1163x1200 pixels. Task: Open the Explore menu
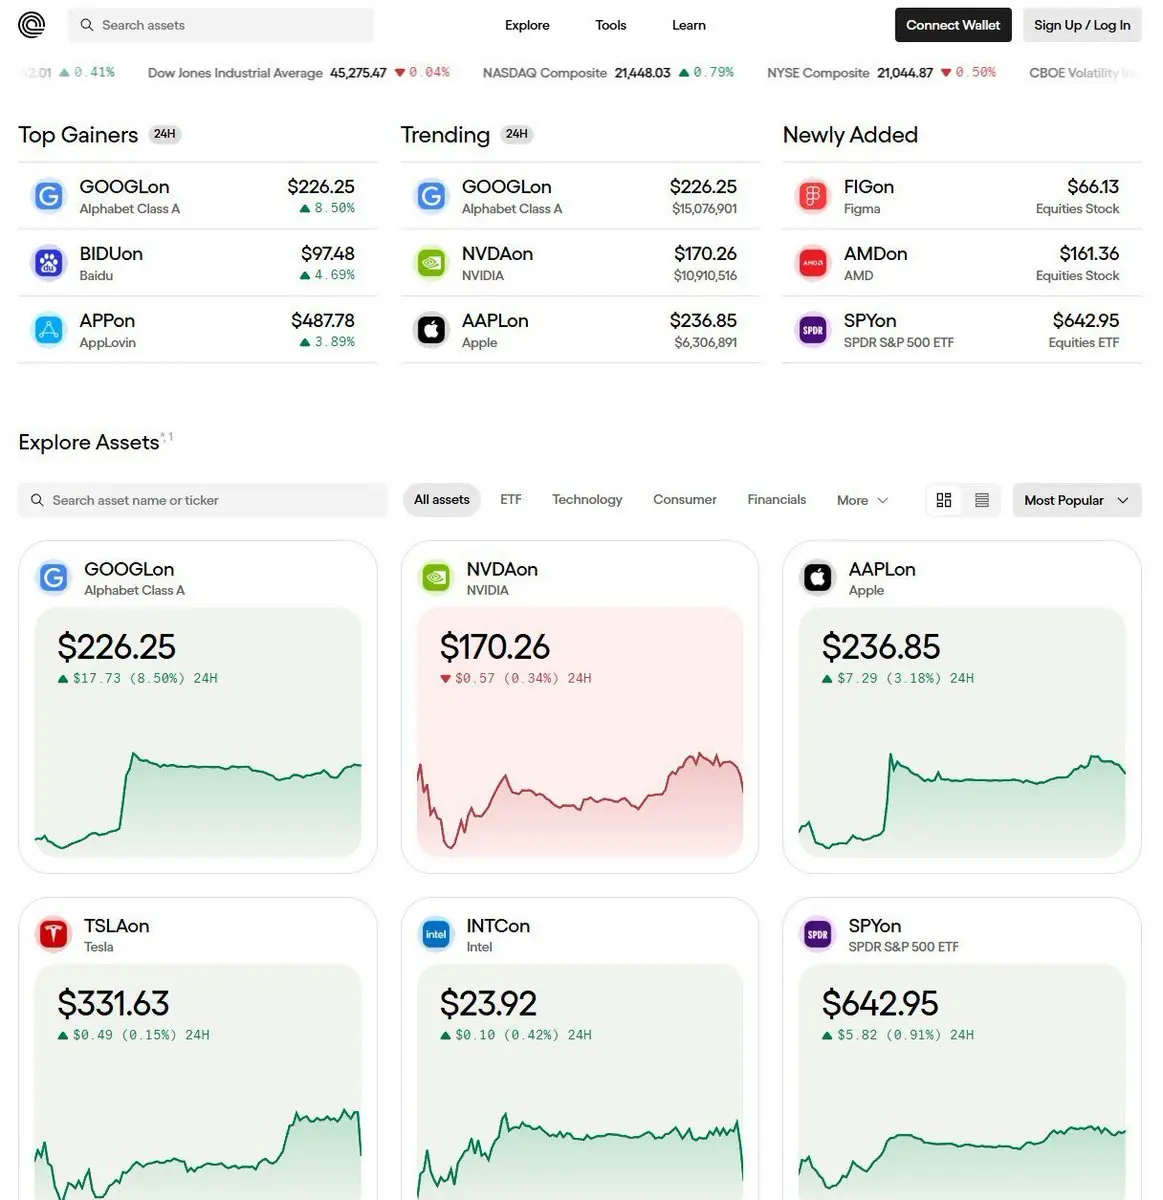tap(527, 25)
